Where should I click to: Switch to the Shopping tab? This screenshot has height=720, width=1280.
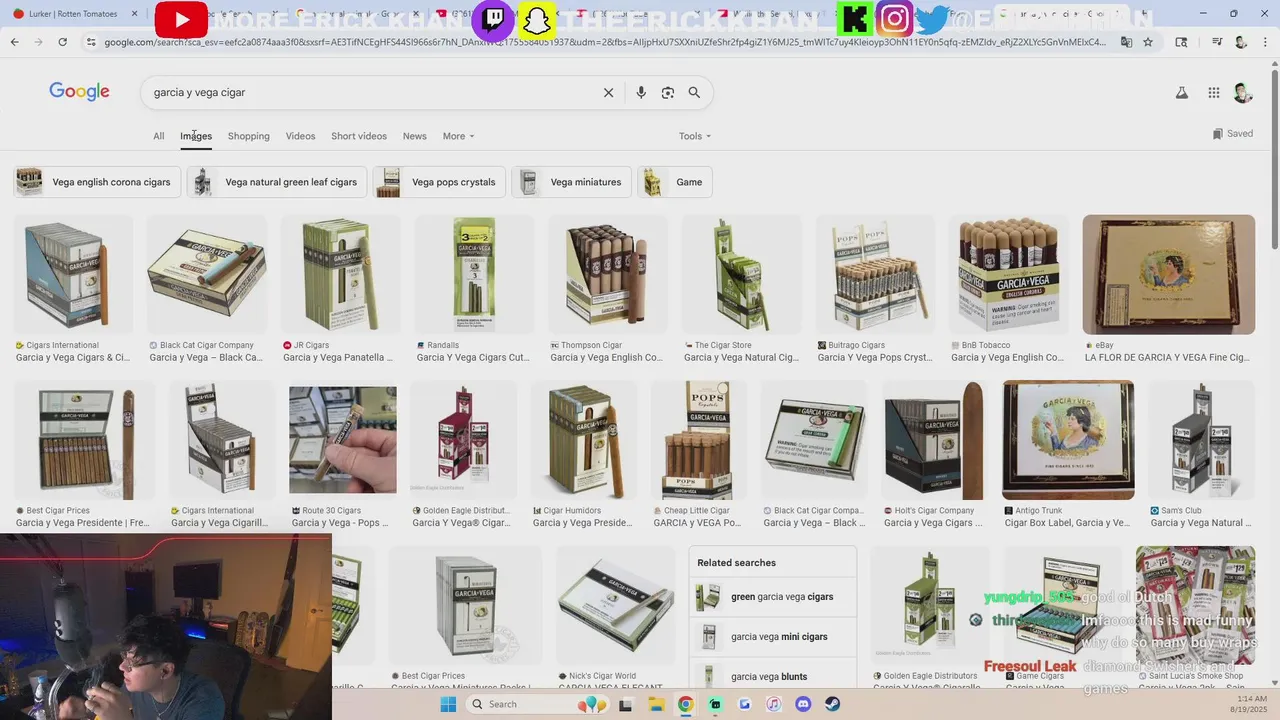[248, 136]
